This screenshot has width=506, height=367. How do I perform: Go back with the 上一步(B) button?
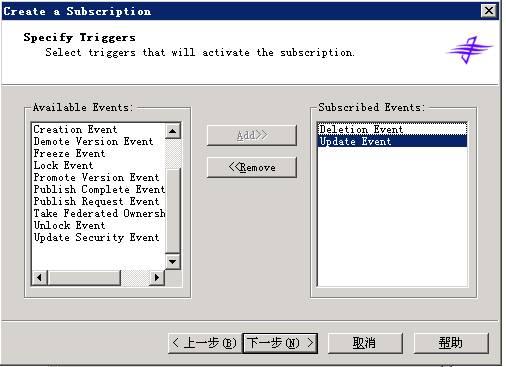click(205, 343)
